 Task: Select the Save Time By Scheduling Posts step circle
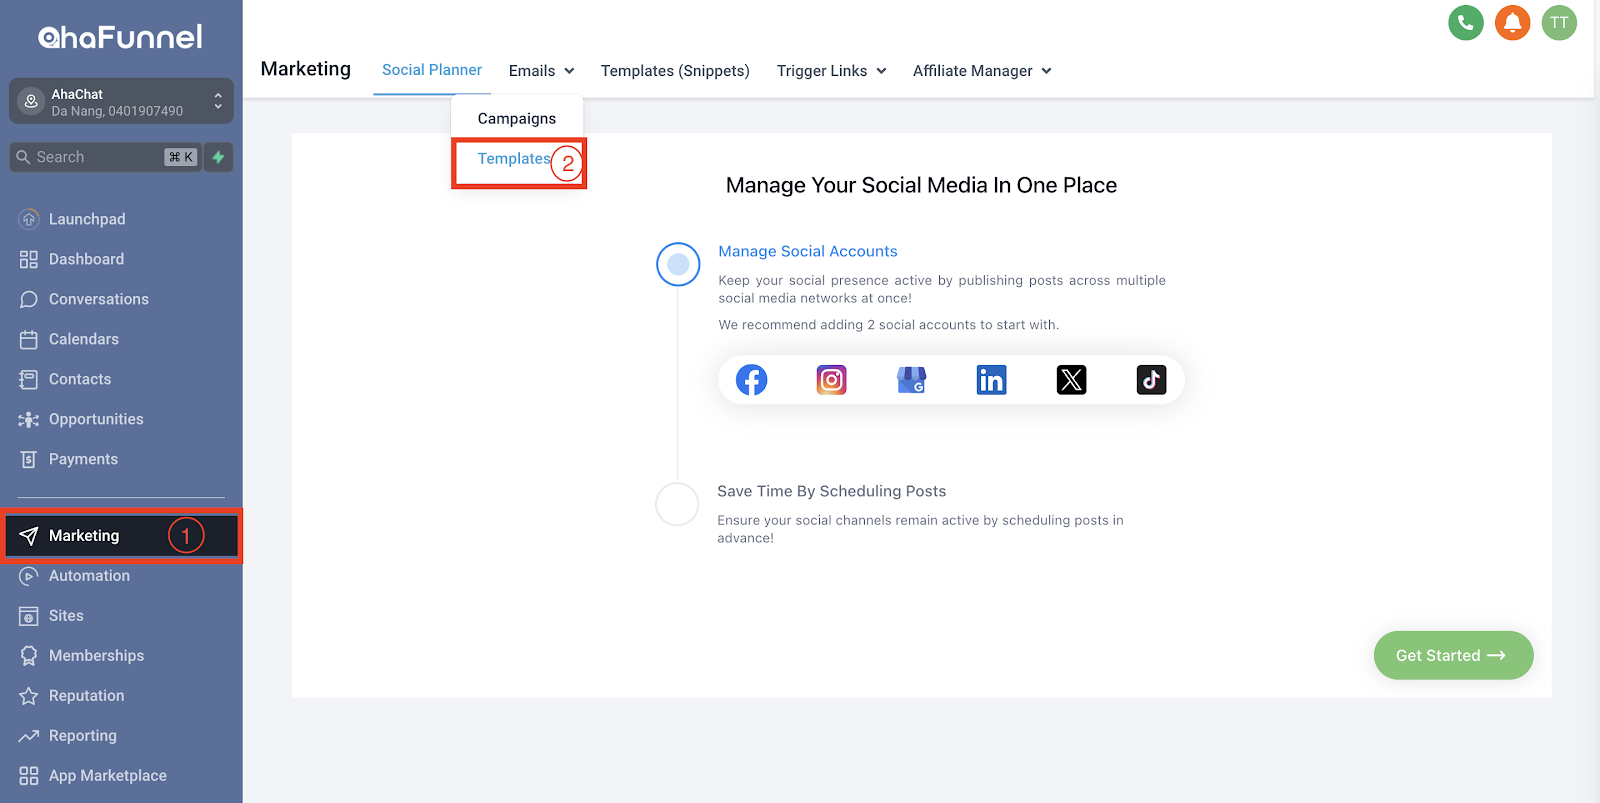(677, 504)
